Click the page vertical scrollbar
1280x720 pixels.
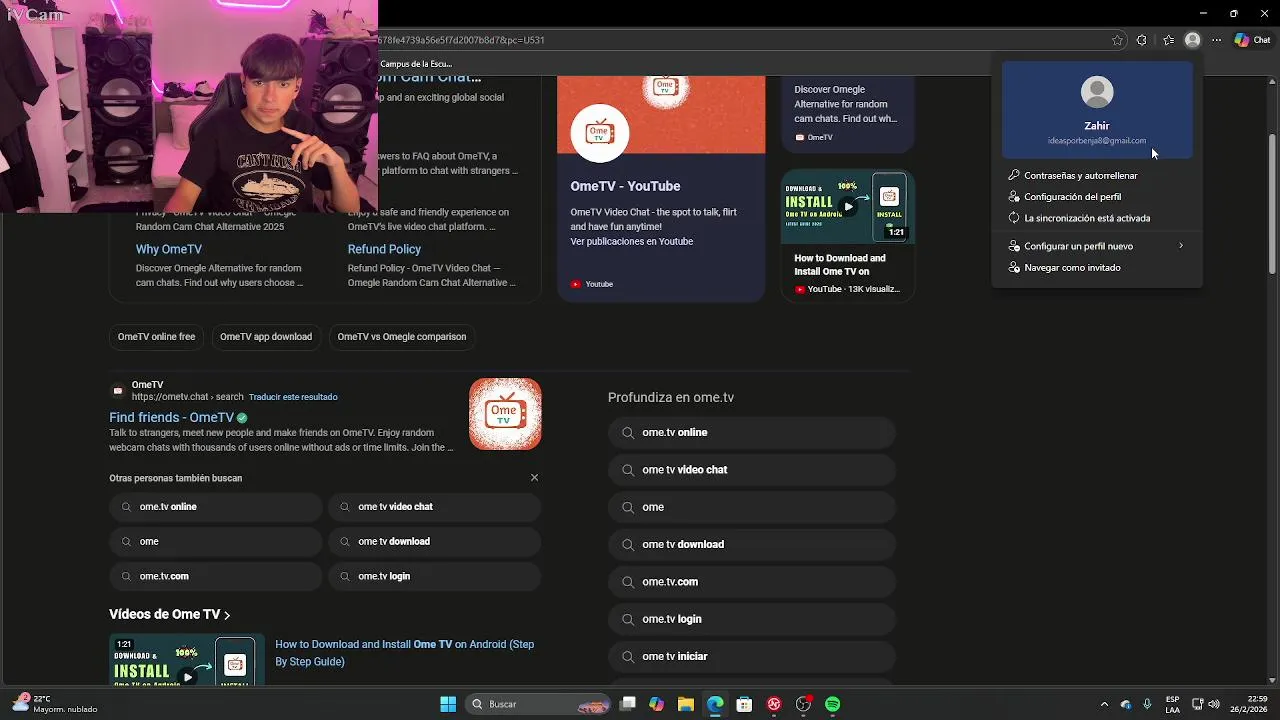click(x=1272, y=203)
